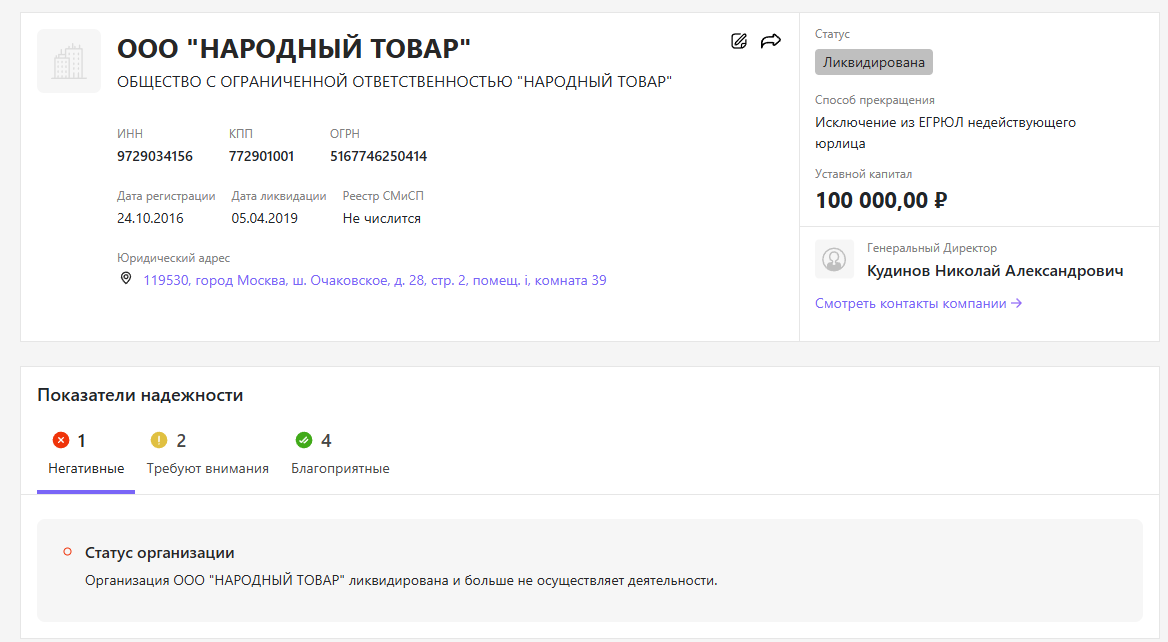Click the green favorable indicators icon
The width and height of the screenshot is (1168, 642).
tap(304, 440)
